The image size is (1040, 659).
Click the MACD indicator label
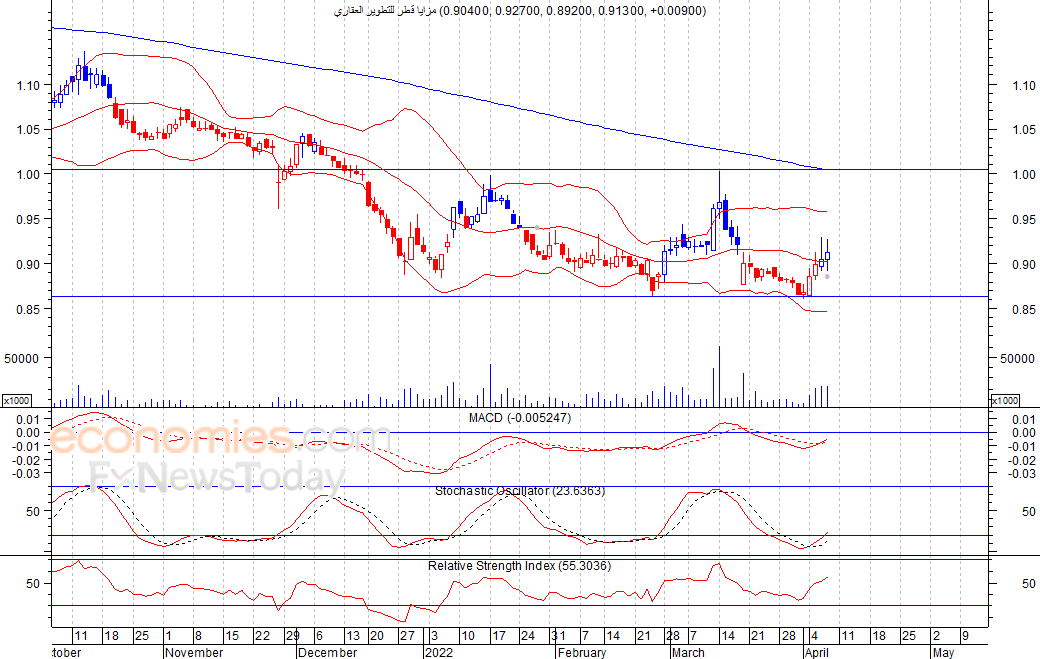pos(519,418)
